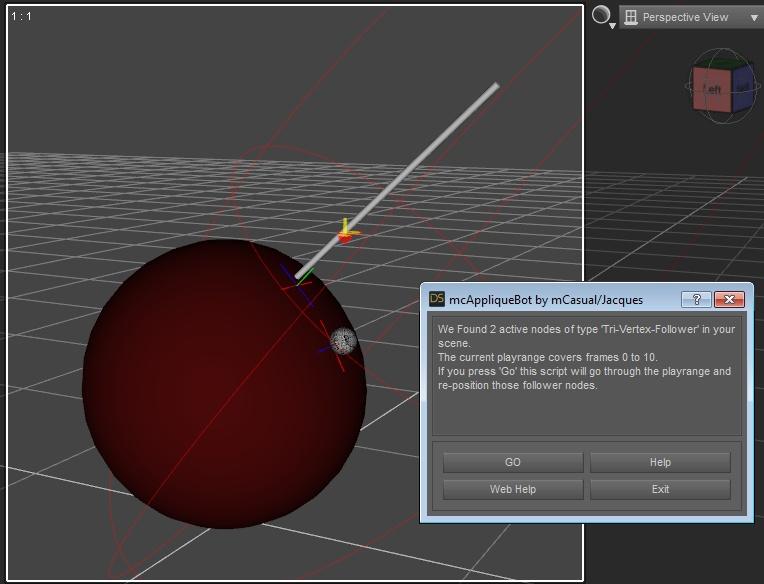The image size is (764, 584).
Task: Click the 1 : 1 aspect label
Action: click(x=21, y=16)
